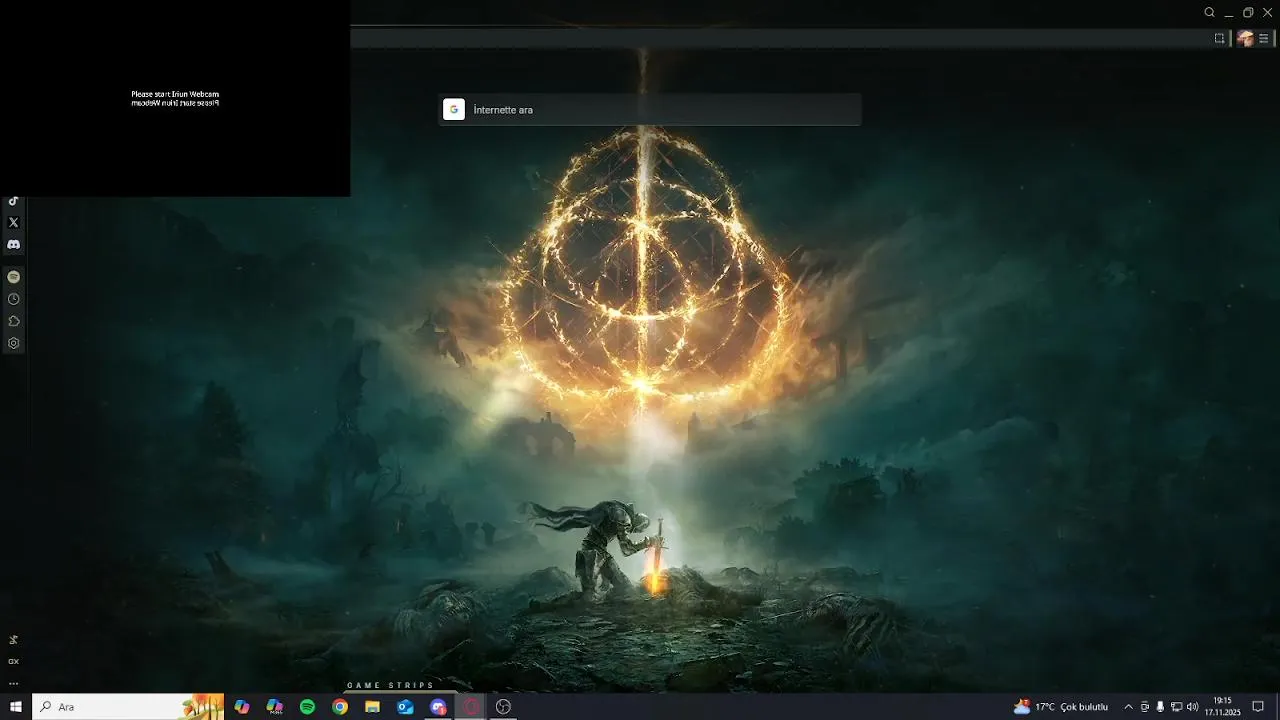
Task: Open the network tray icon
Action: [x=1176, y=707]
